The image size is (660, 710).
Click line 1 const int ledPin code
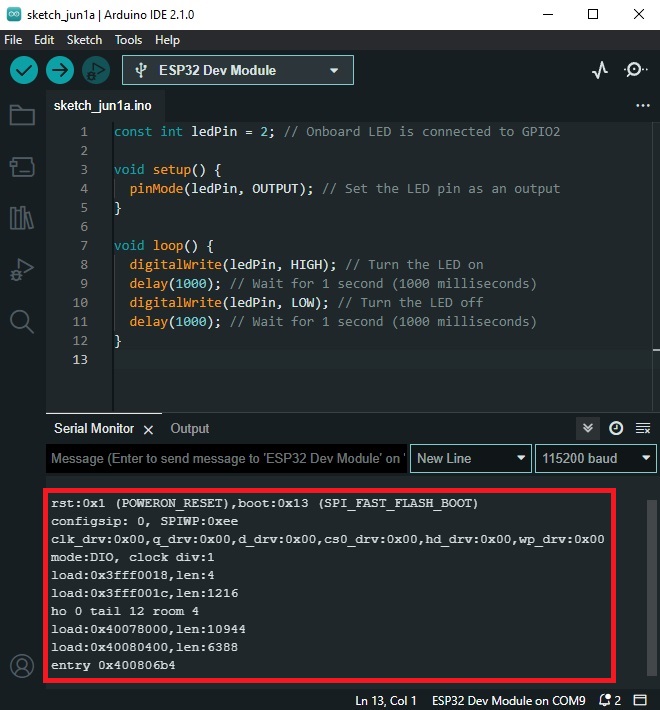coord(337,132)
